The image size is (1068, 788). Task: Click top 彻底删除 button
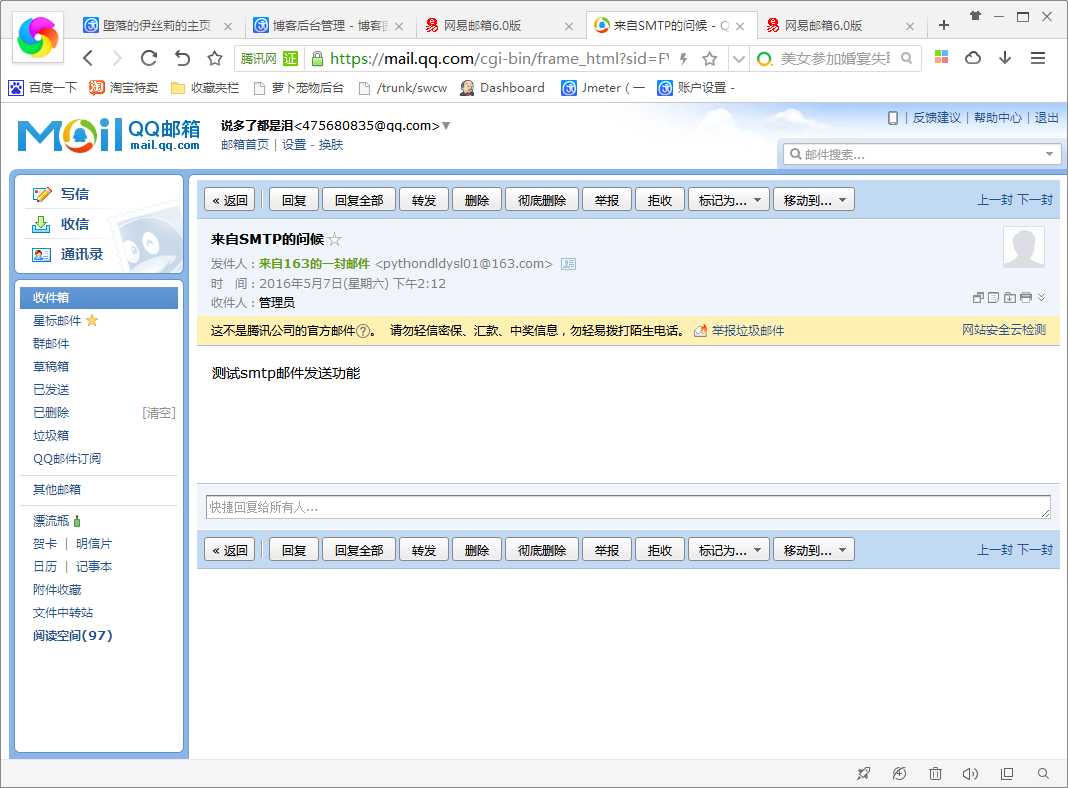click(542, 200)
